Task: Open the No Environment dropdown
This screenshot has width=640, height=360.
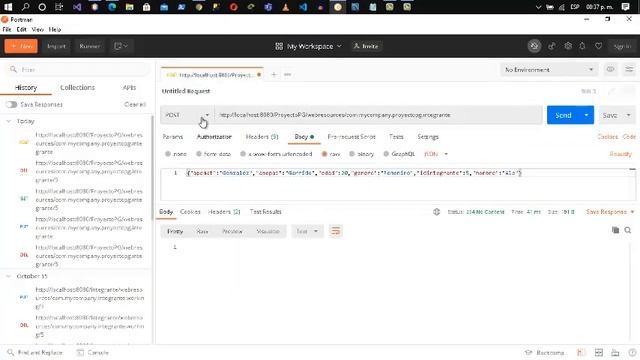Action: (549, 70)
